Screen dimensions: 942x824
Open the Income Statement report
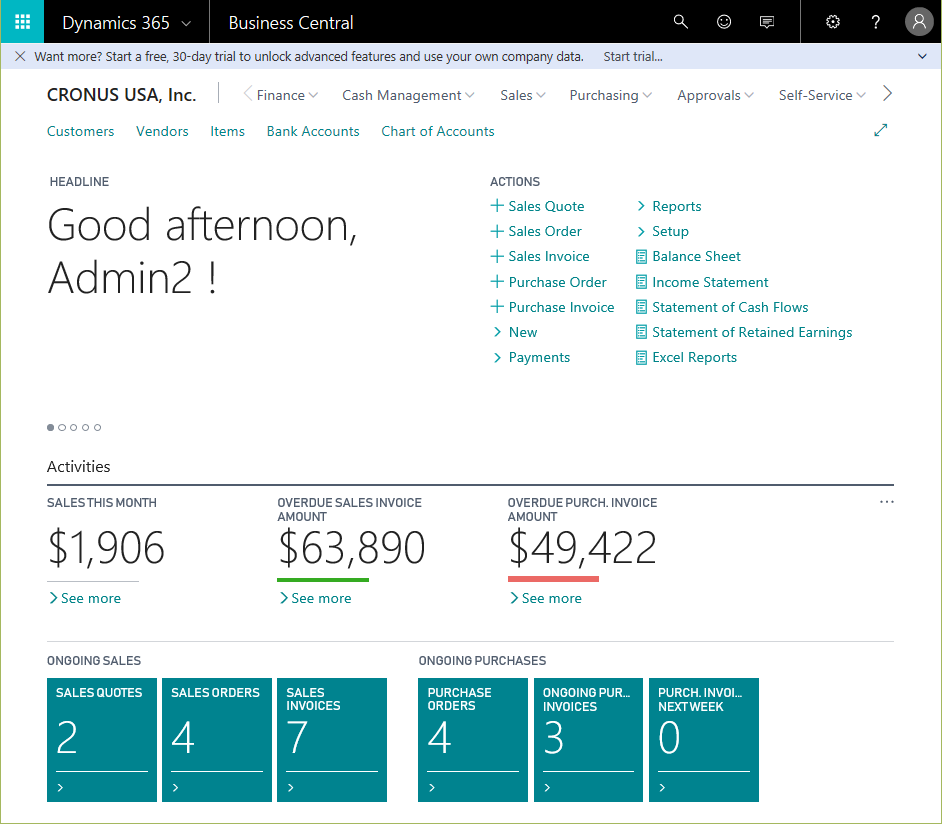[702, 282]
